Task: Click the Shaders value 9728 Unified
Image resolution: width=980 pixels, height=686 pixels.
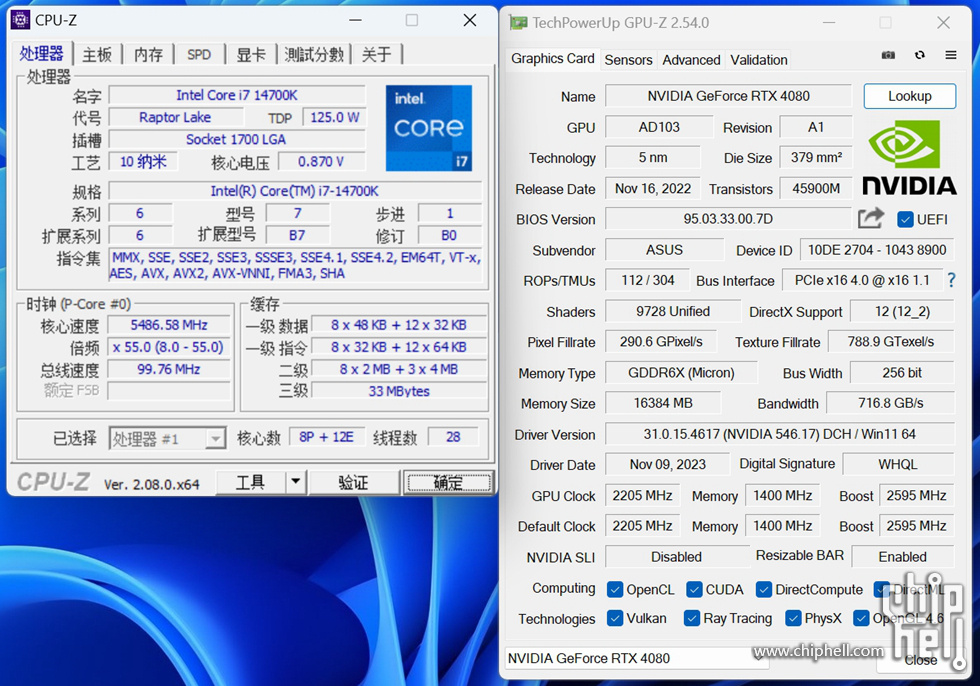Action: pos(673,311)
